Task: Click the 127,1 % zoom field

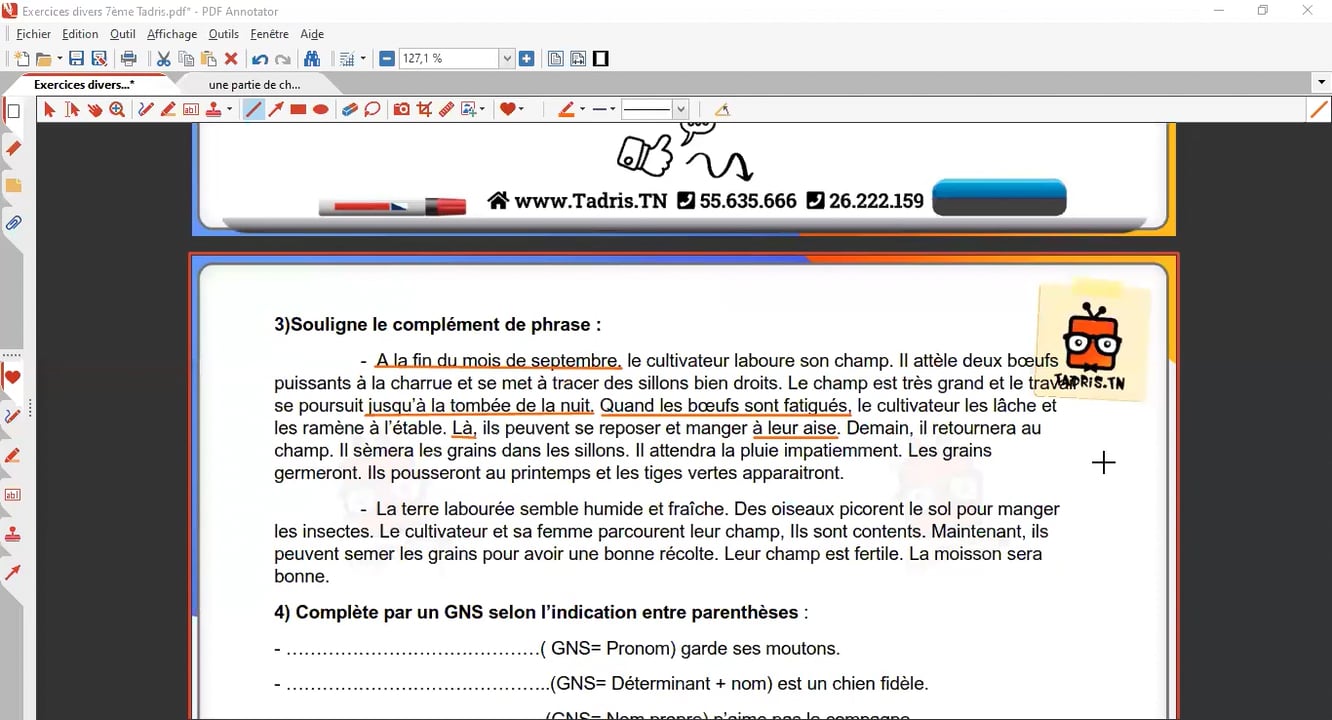Action: click(449, 59)
